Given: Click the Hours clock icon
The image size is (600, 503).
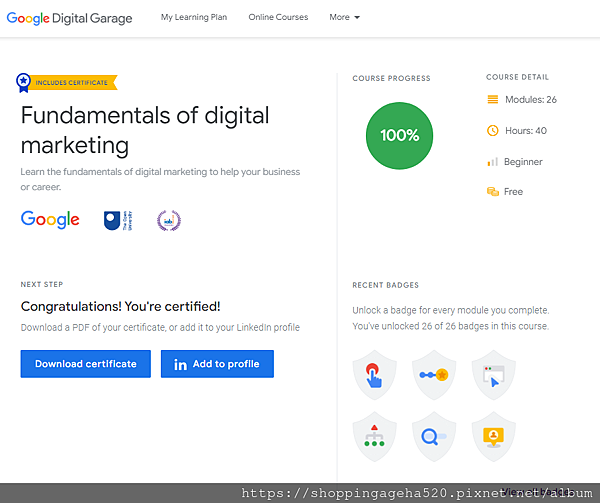Looking at the screenshot, I should [492, 130].
